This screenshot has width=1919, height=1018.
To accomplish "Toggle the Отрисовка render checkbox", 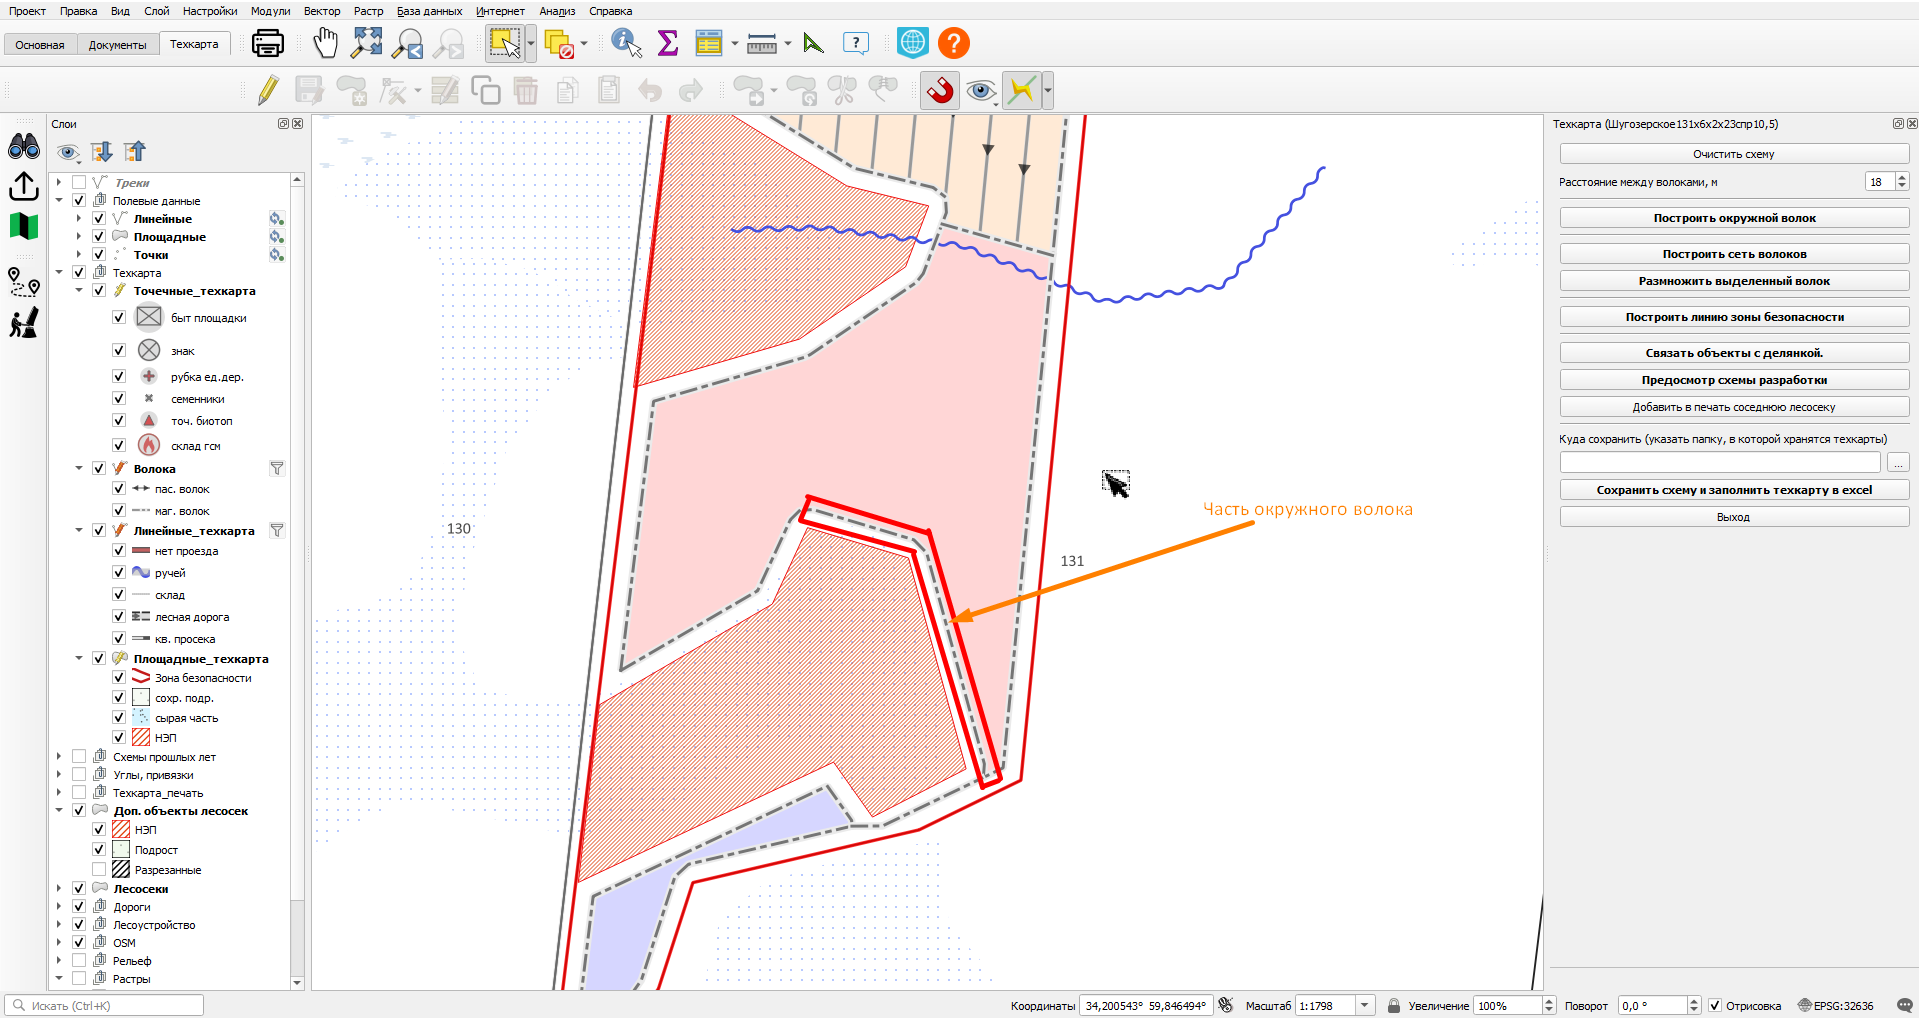I will [x=1715, y=1006].
